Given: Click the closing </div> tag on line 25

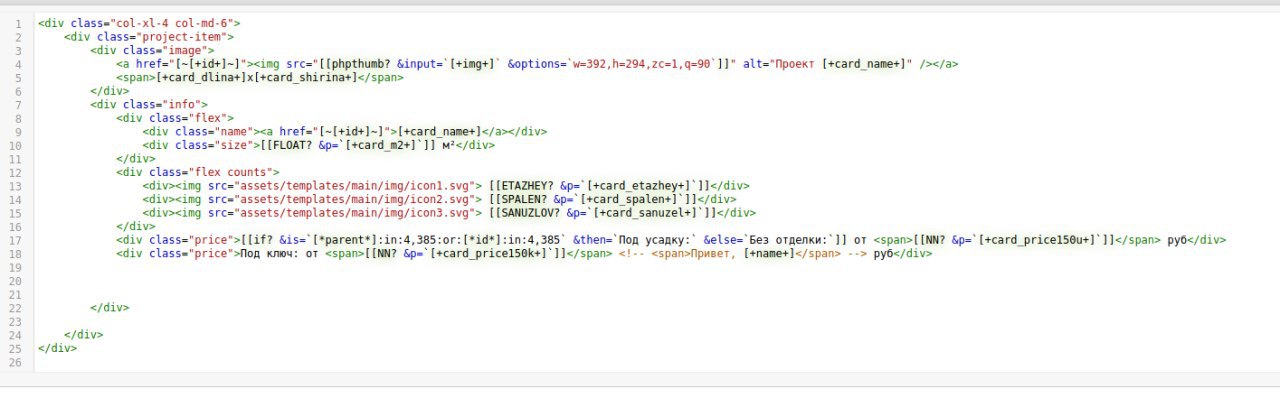Looking at the screenshot, I should [57, 348].
